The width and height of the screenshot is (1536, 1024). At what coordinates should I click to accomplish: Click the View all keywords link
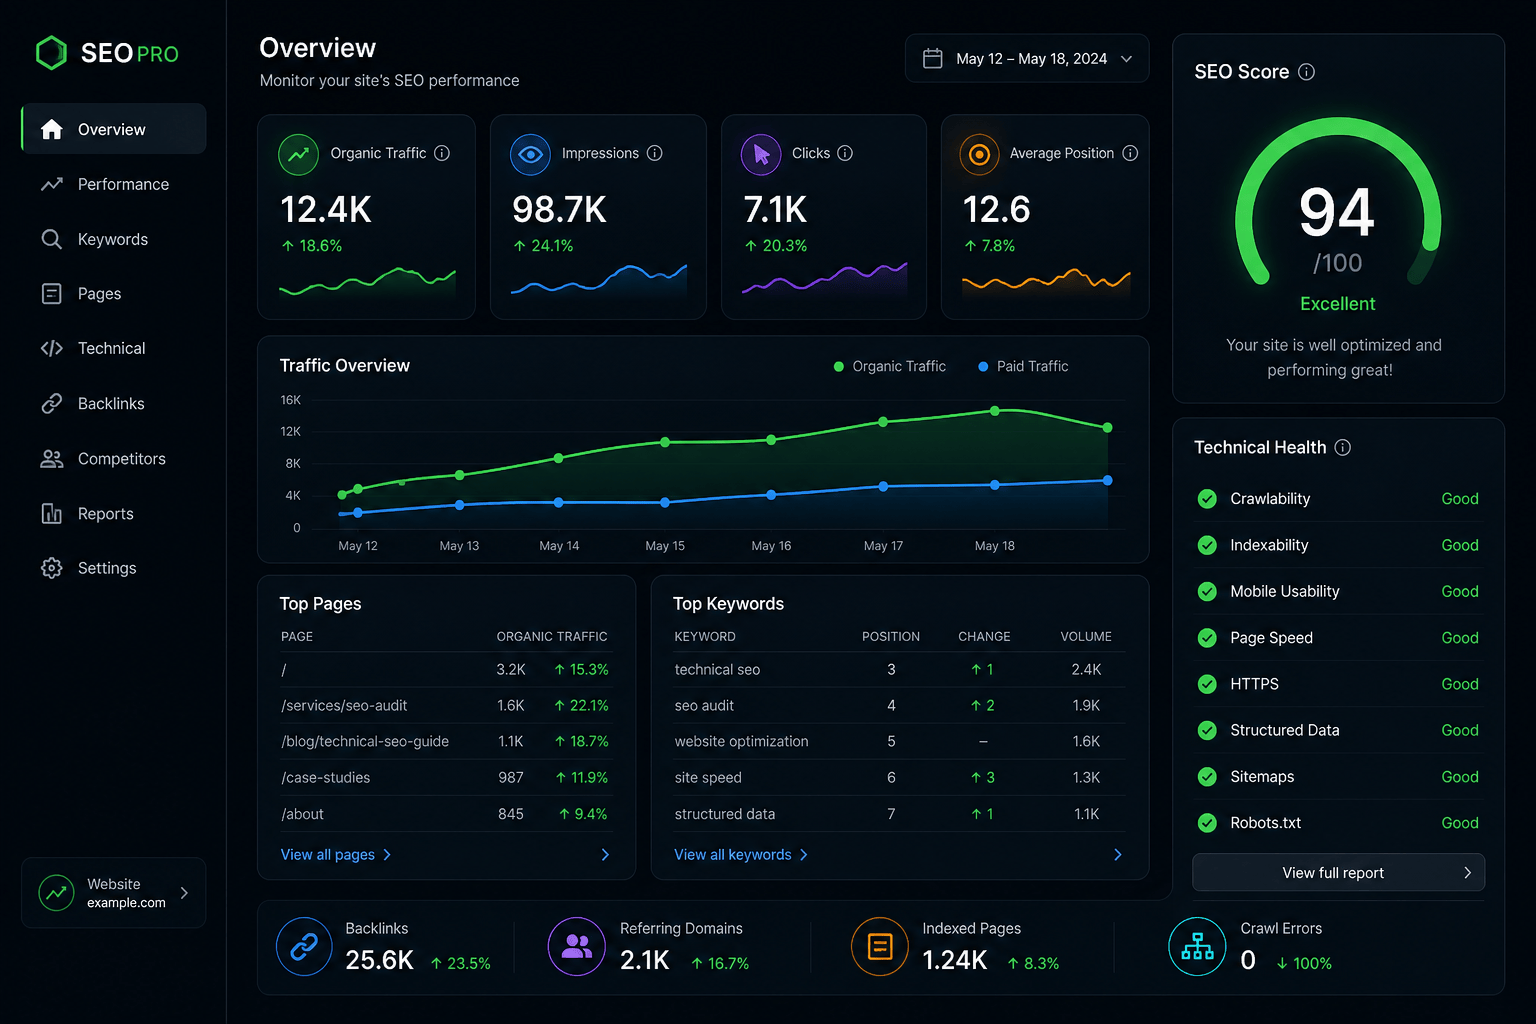(x=741, y=855)
